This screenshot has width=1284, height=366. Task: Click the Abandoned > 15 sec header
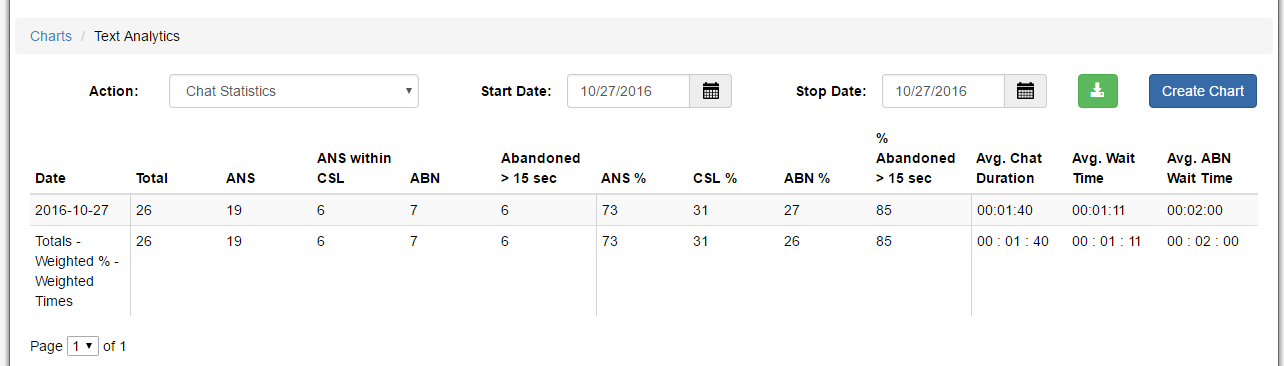click(x=540, y=168)
